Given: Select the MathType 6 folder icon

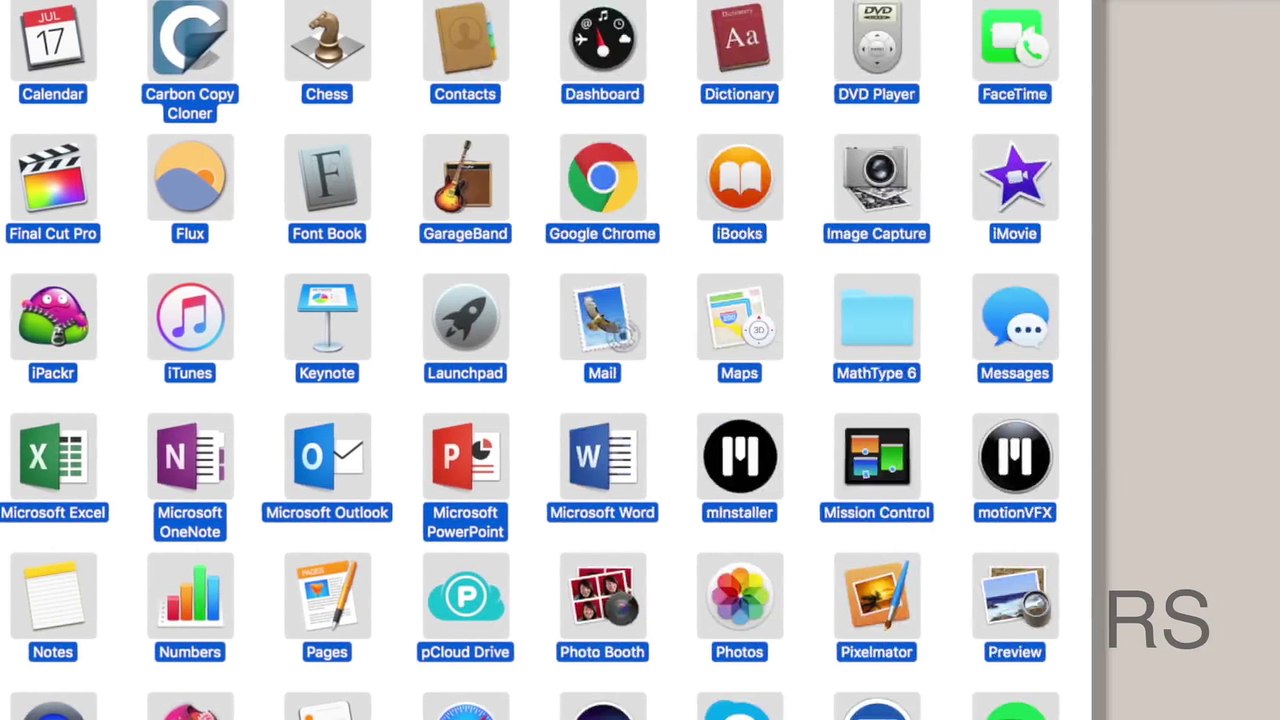Looking at the screenshot, I should tap(876, 316).
